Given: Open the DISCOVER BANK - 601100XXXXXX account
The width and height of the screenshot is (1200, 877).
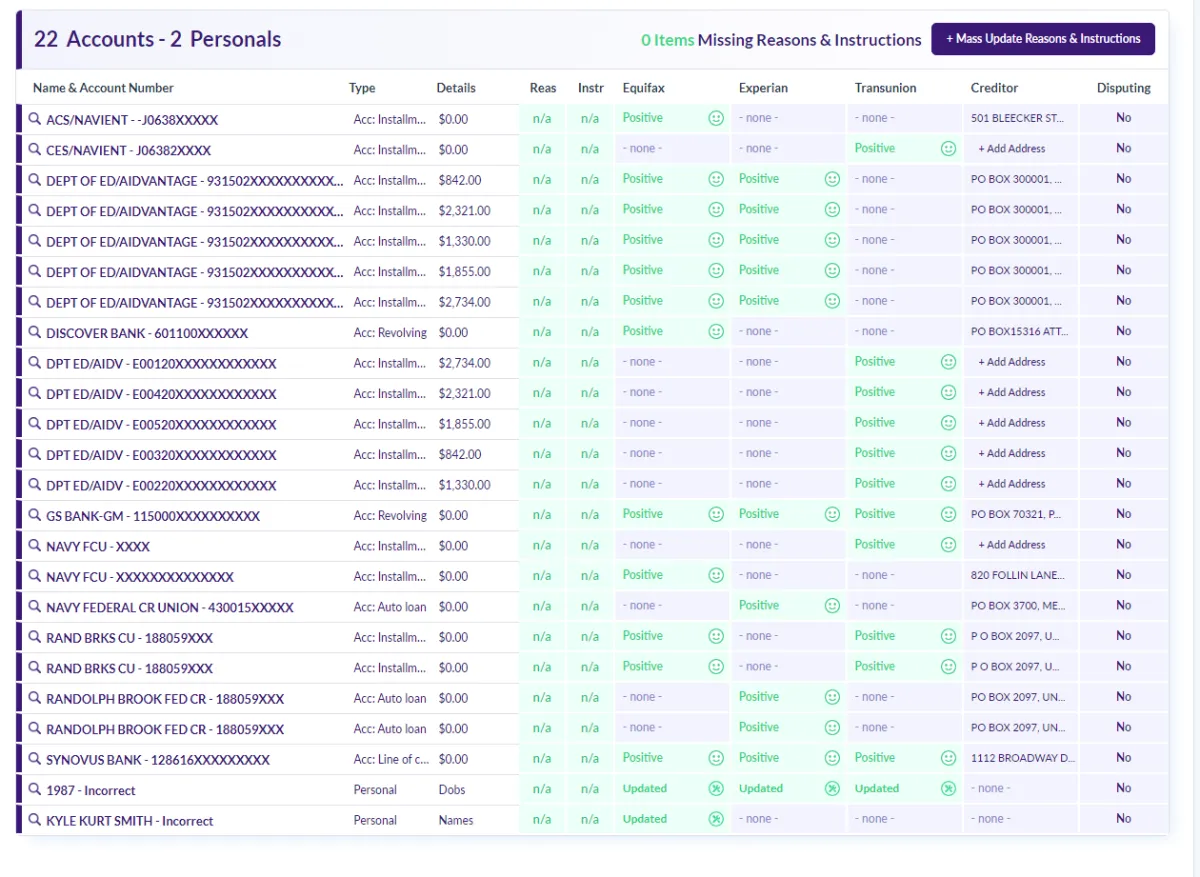Looking at the screenshot, I should tap(147, 333).
